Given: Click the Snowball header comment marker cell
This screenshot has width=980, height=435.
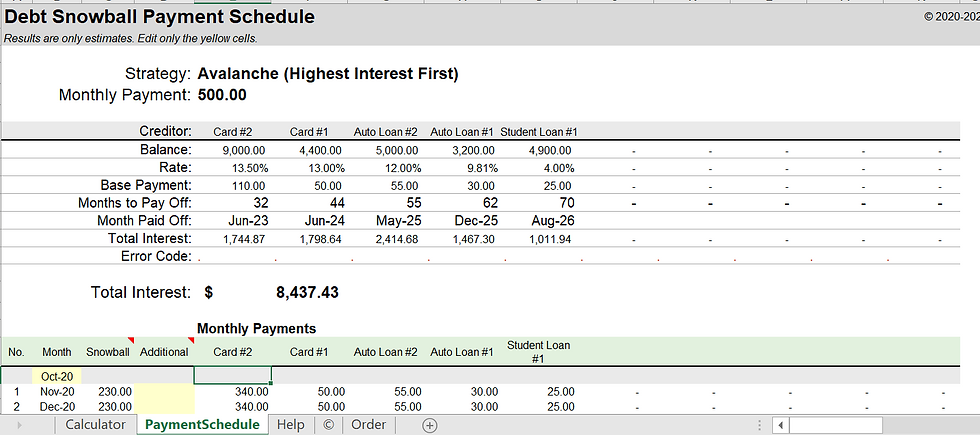Looking at the screenshot, I should tap(108, 352).
